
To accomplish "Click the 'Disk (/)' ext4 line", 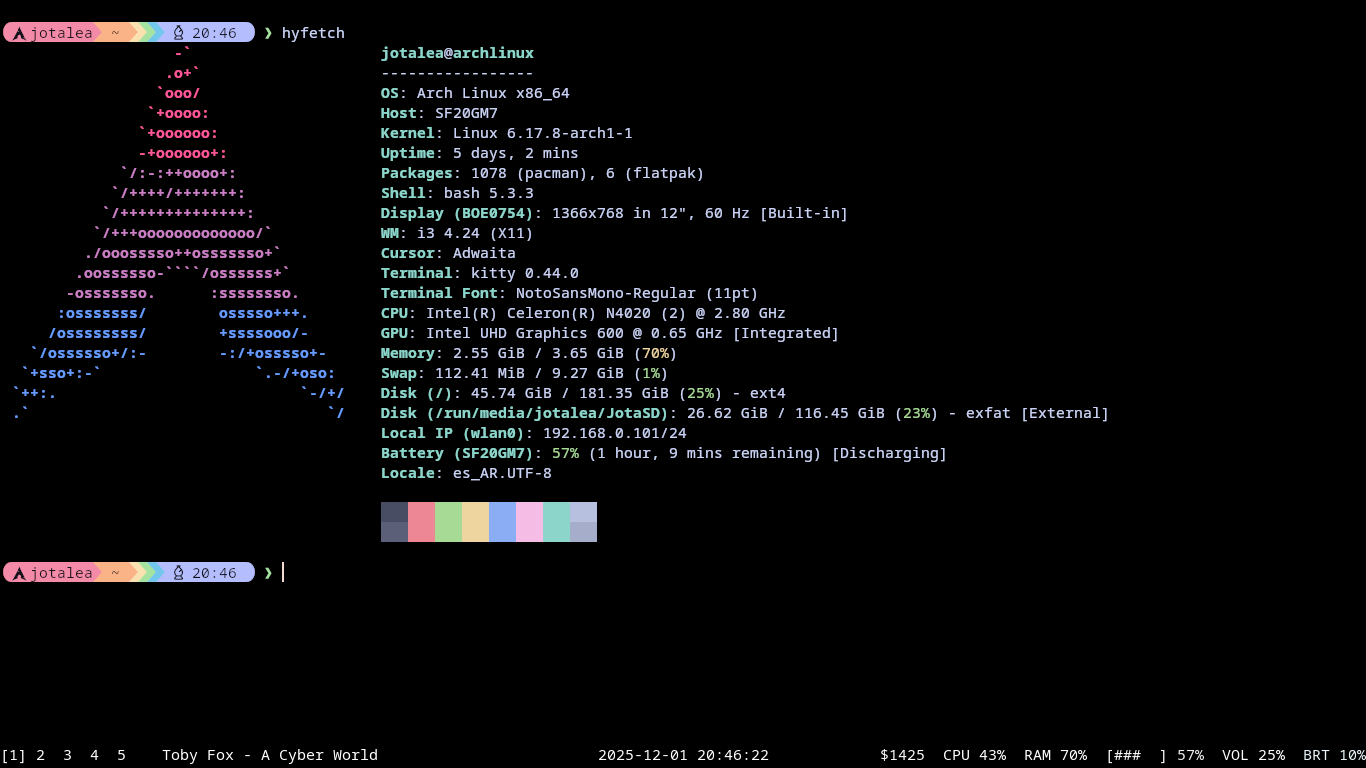I will pos(583,393).
